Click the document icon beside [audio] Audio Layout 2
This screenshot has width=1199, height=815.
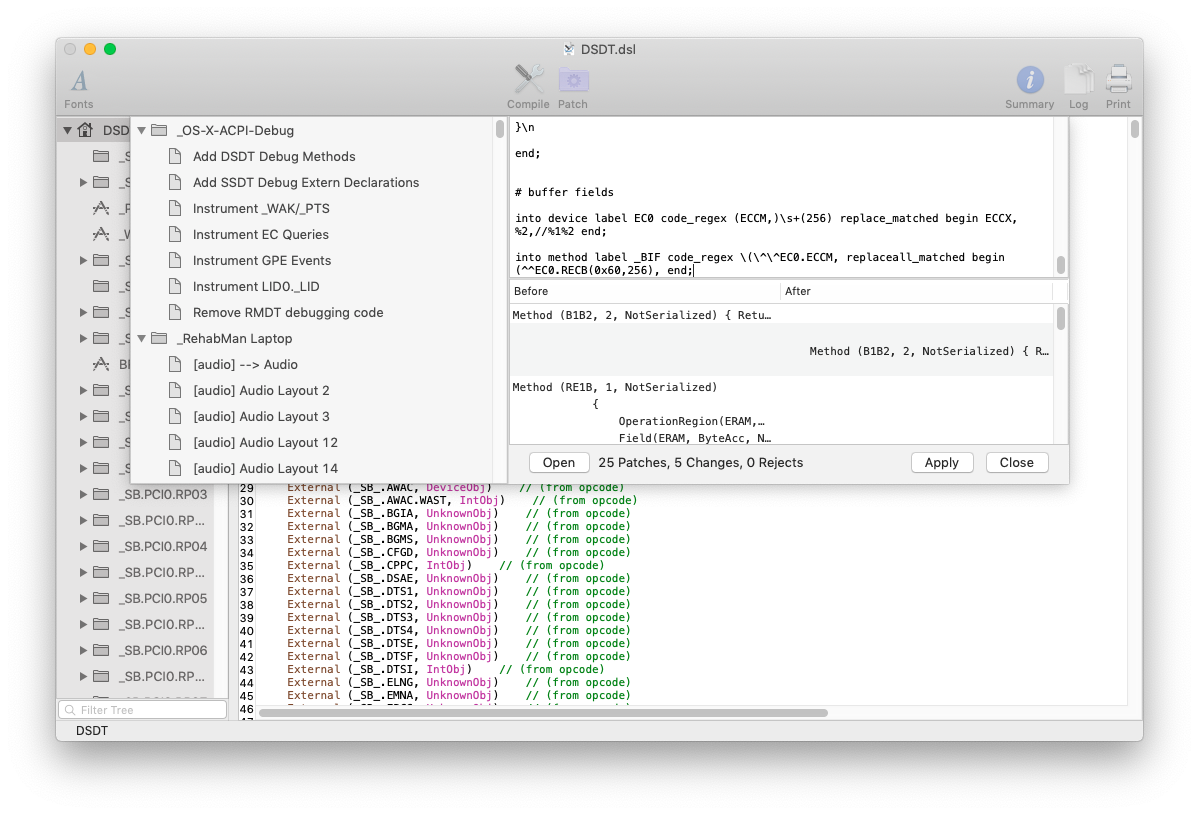pos(175,390)
